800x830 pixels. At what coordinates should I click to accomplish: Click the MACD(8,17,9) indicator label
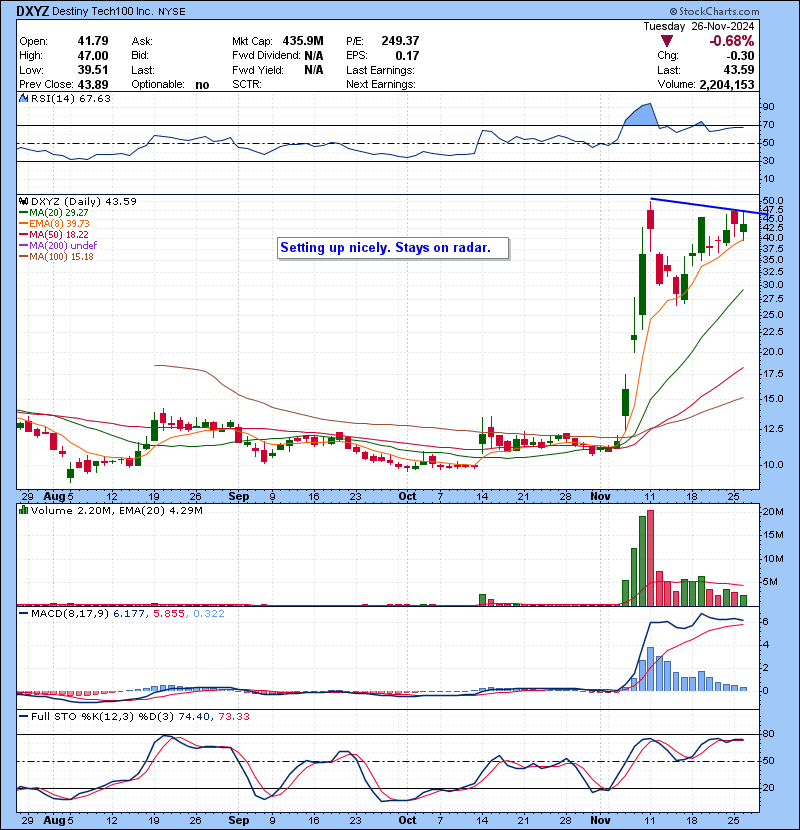pyautogui.click(x=71, y=614)
